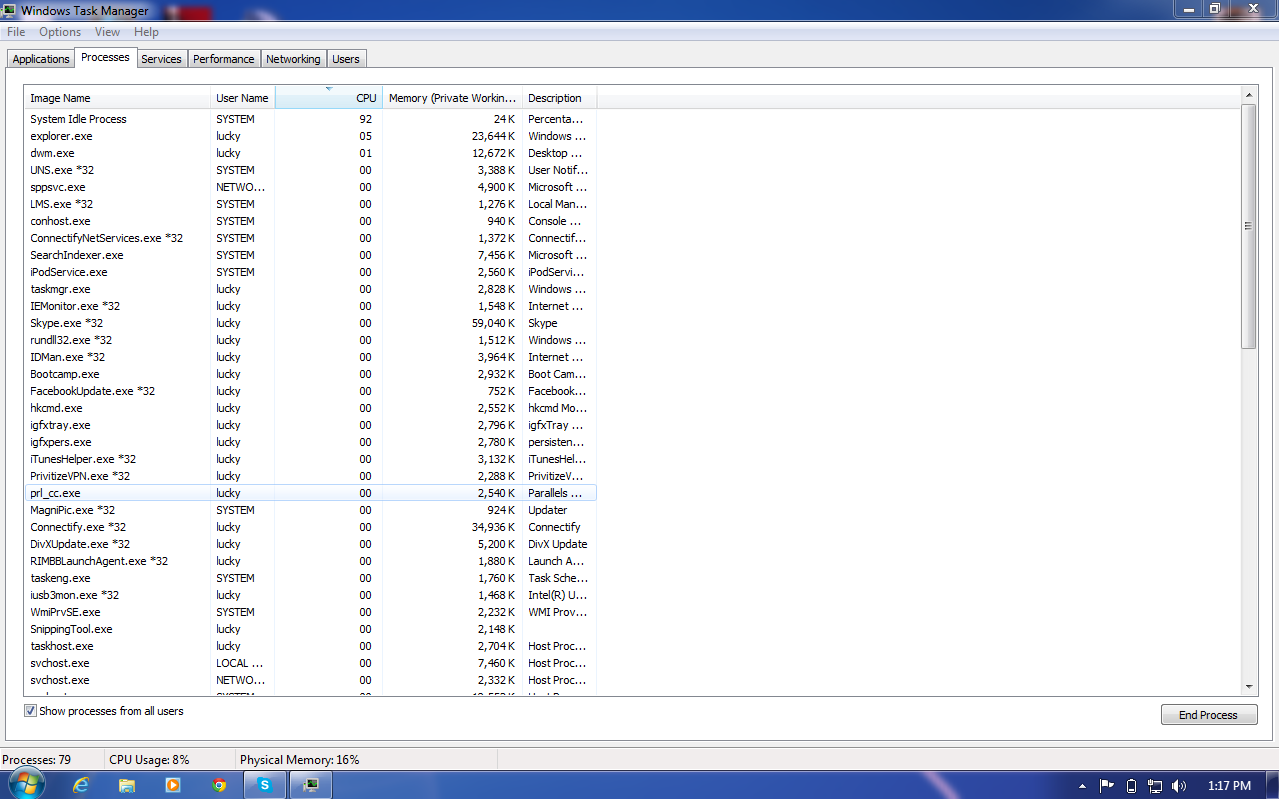Switch to the Performance tab

pos(224,59)
